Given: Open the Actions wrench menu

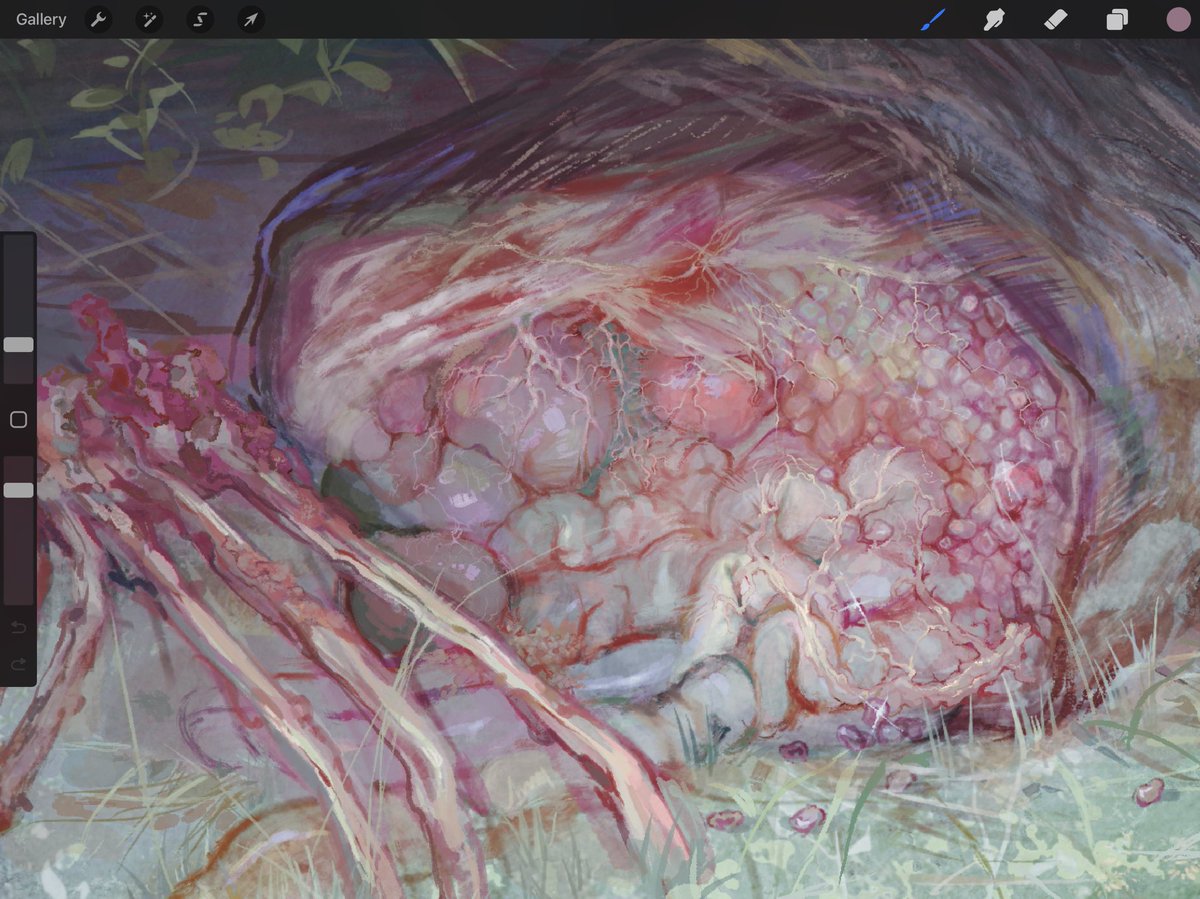Looking at the screenshot, I should coord(98,19).
